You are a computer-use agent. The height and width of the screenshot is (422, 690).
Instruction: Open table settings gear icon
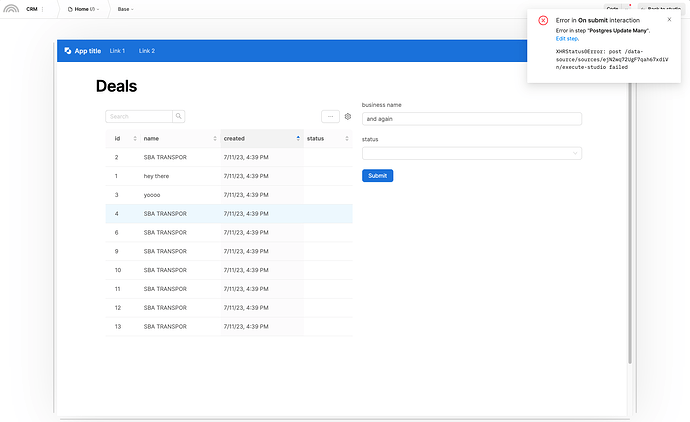coord(348,117)
